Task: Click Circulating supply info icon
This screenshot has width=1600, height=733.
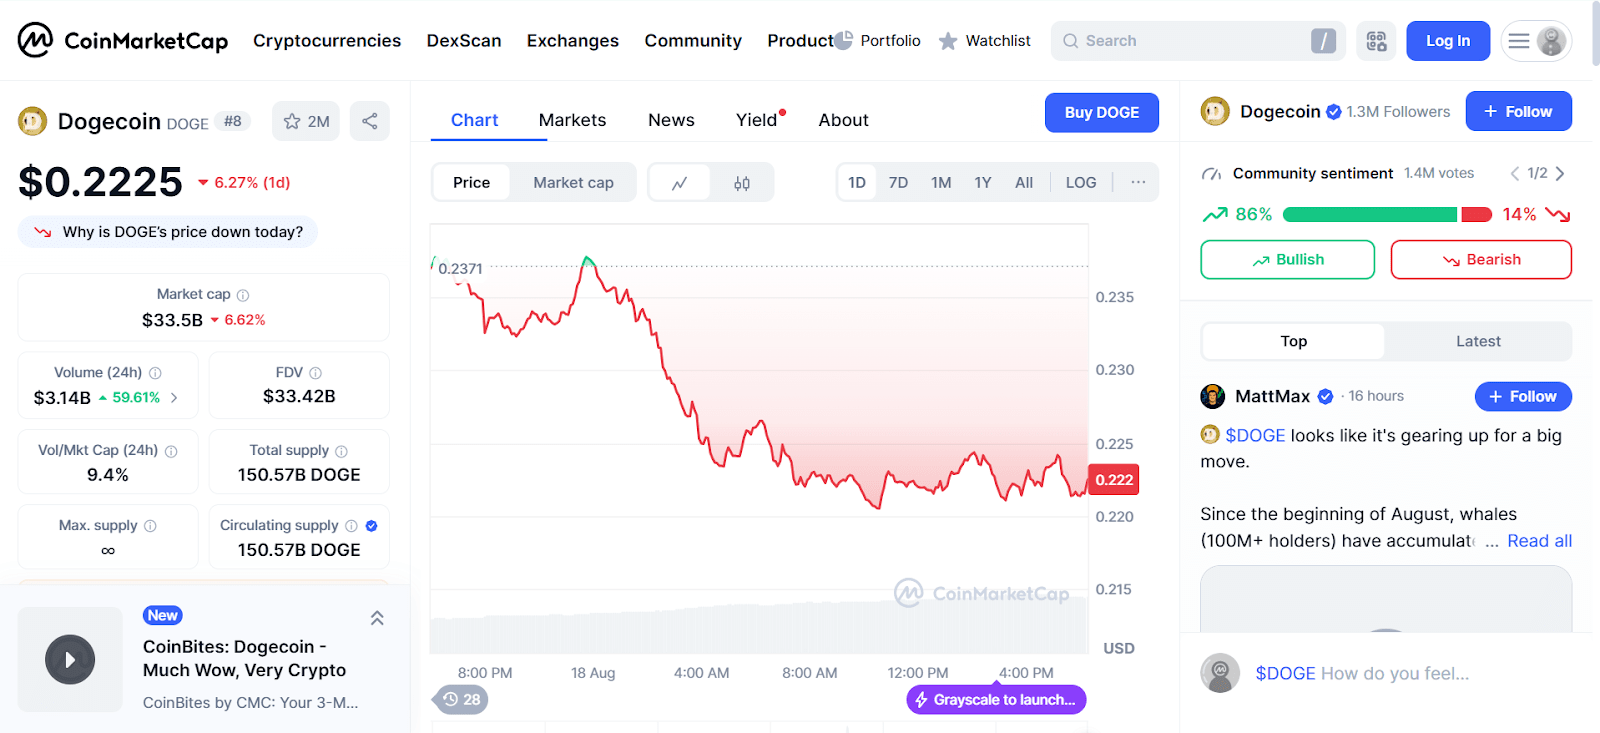Action: [351, 526]
